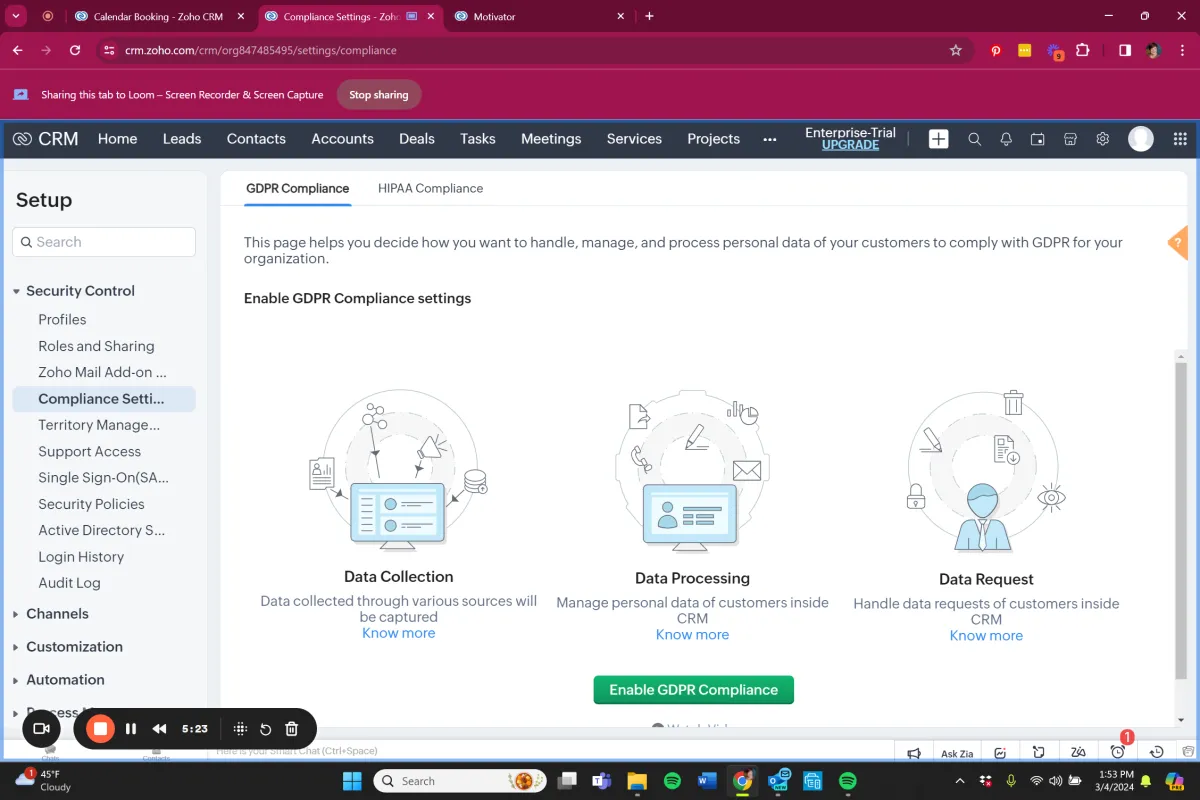Toggle the Loom camera icon

[42, 729]
